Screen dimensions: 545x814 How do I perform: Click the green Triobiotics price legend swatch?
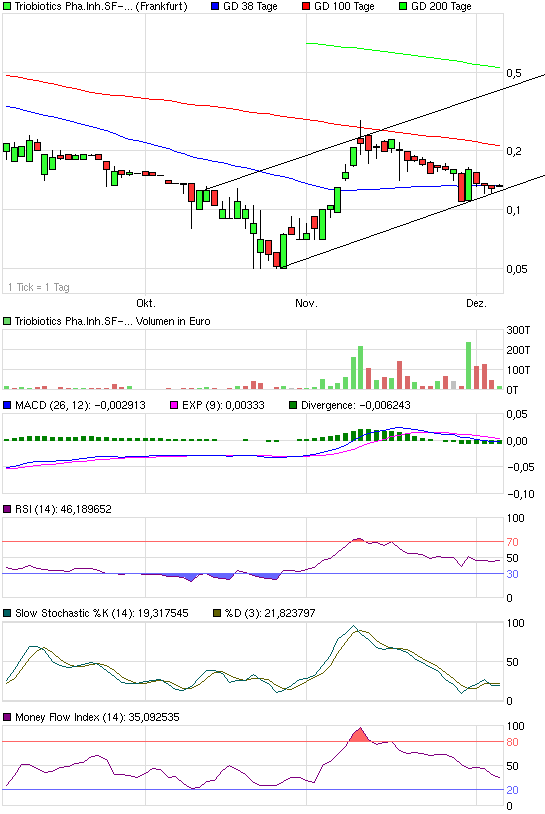pos(7,7)
